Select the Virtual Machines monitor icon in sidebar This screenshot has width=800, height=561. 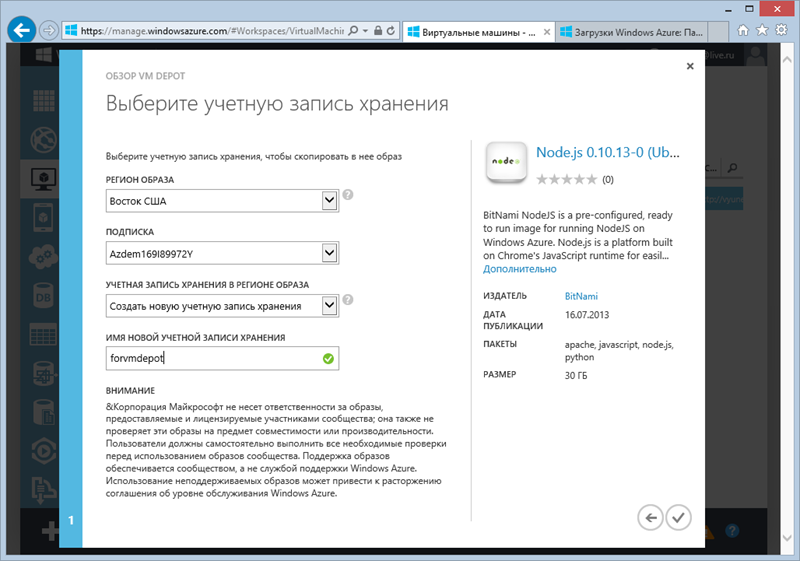click(43, 179)
